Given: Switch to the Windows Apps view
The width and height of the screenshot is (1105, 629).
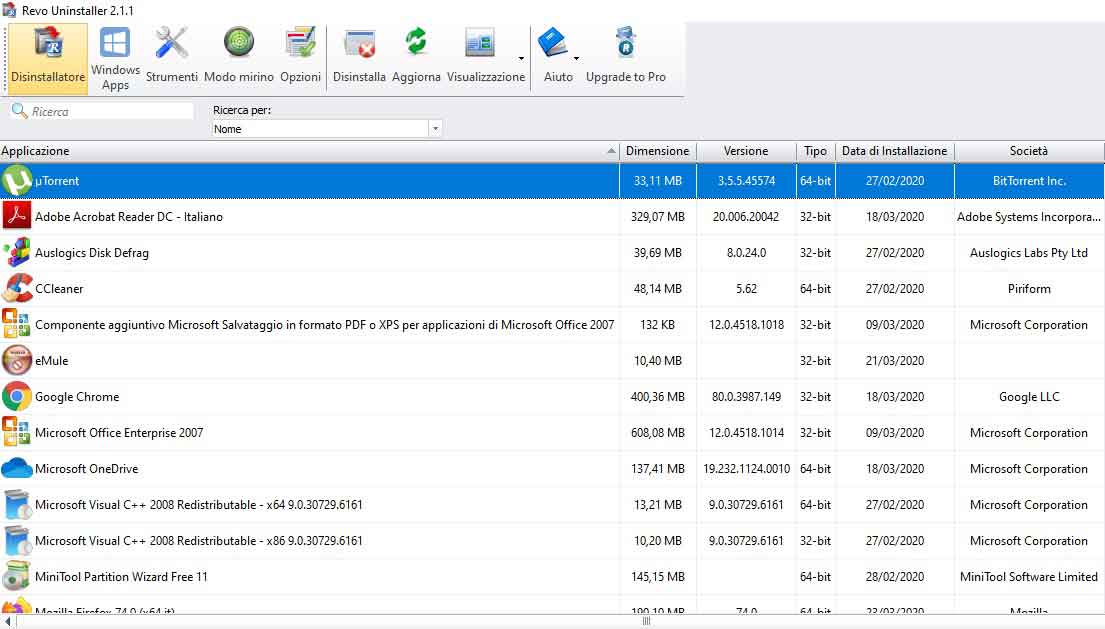Looking at the screenshot, I should tap(115, 58).
